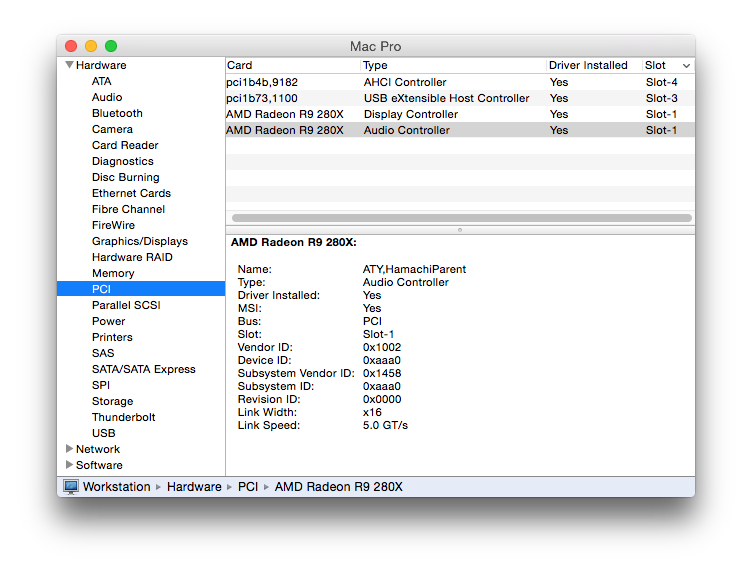Image resolution: width=752 pixels, height=576 pixels.
Task: Select Memory in the sidebar
Action: (113, 273)
